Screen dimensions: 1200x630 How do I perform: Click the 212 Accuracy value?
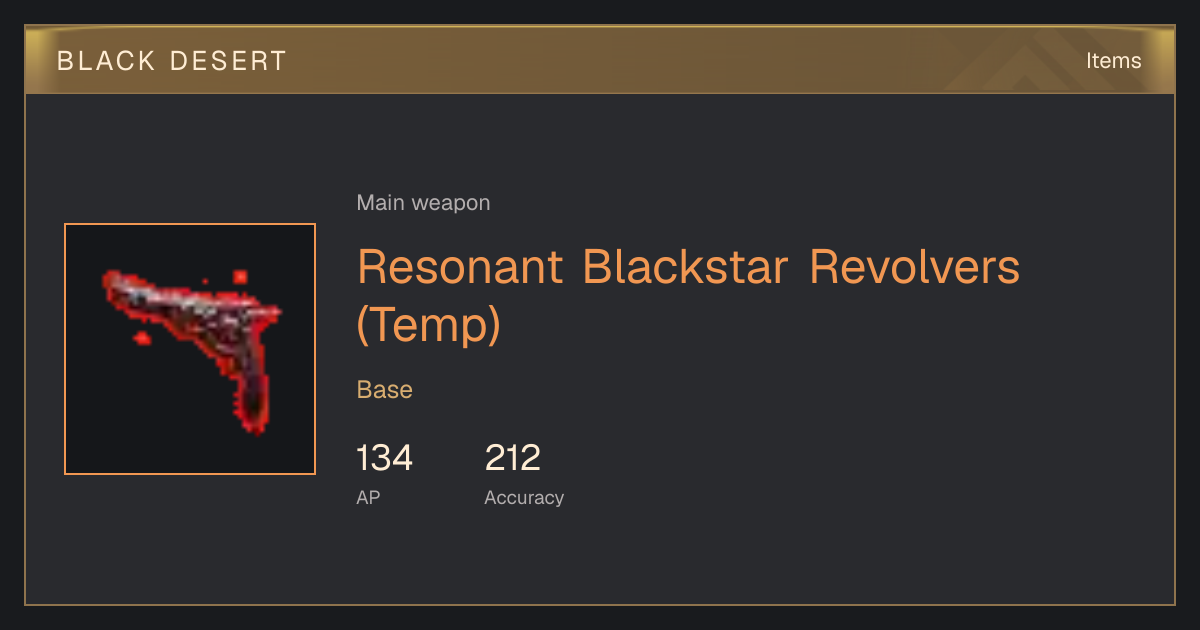tap(512, 458)
